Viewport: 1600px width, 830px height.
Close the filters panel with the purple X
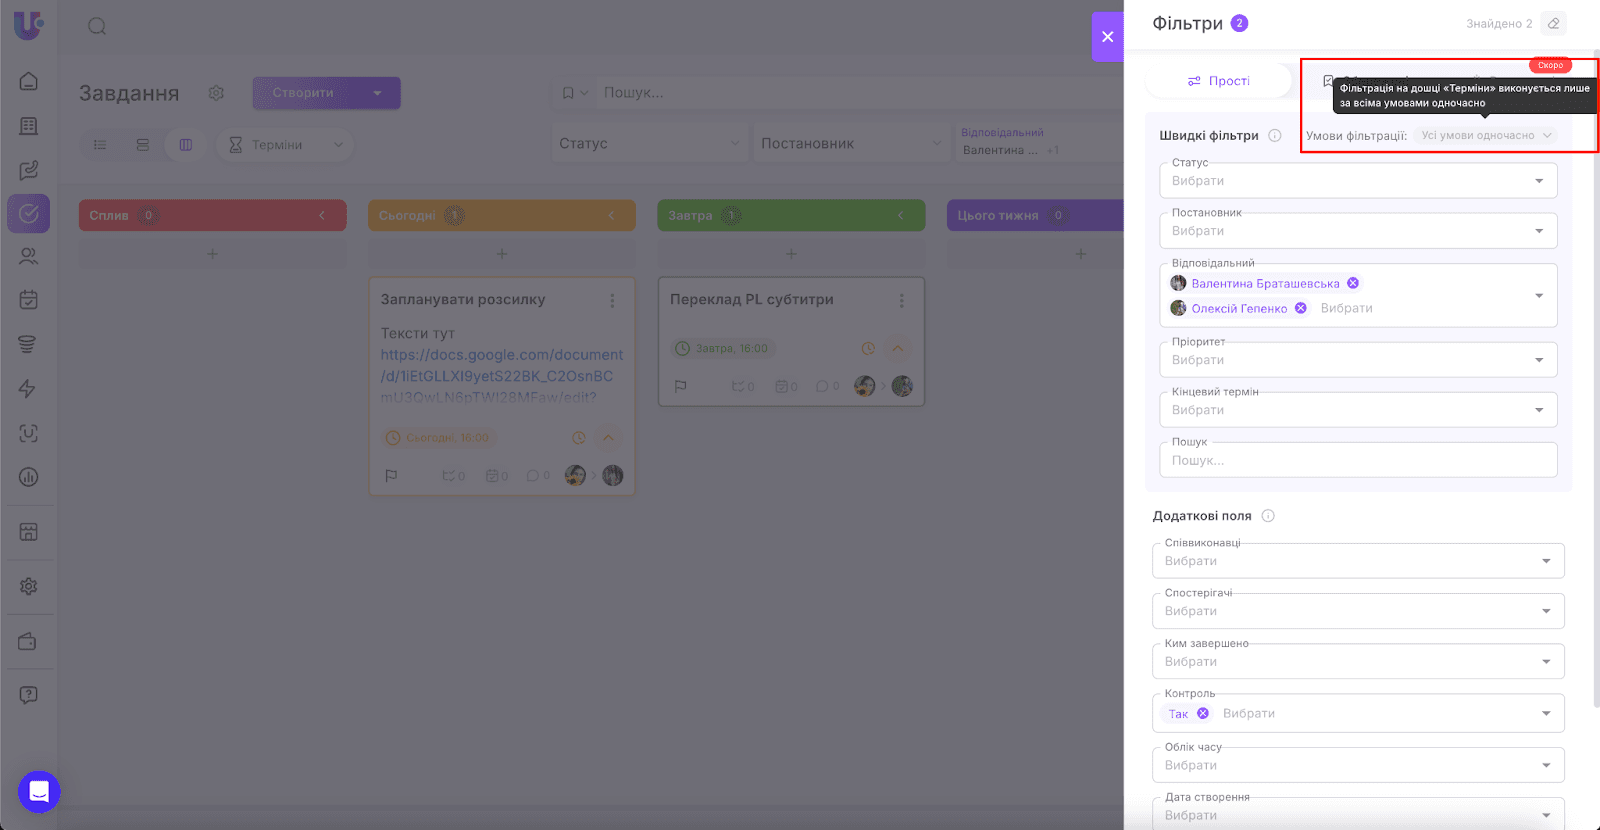pyautogui.click(x=1107, y=37)
